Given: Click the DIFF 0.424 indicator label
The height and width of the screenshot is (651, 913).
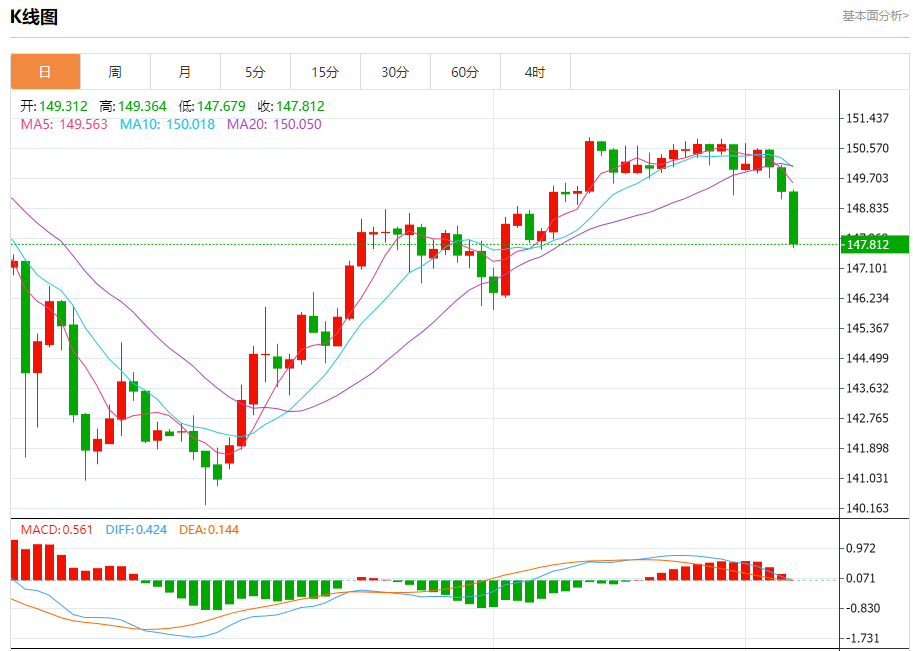Looking at the screenshot, I should click(x=136, y=529).
